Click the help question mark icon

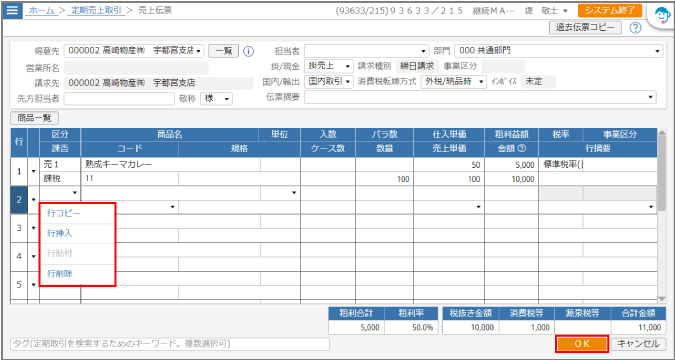[x=635, y=28]
